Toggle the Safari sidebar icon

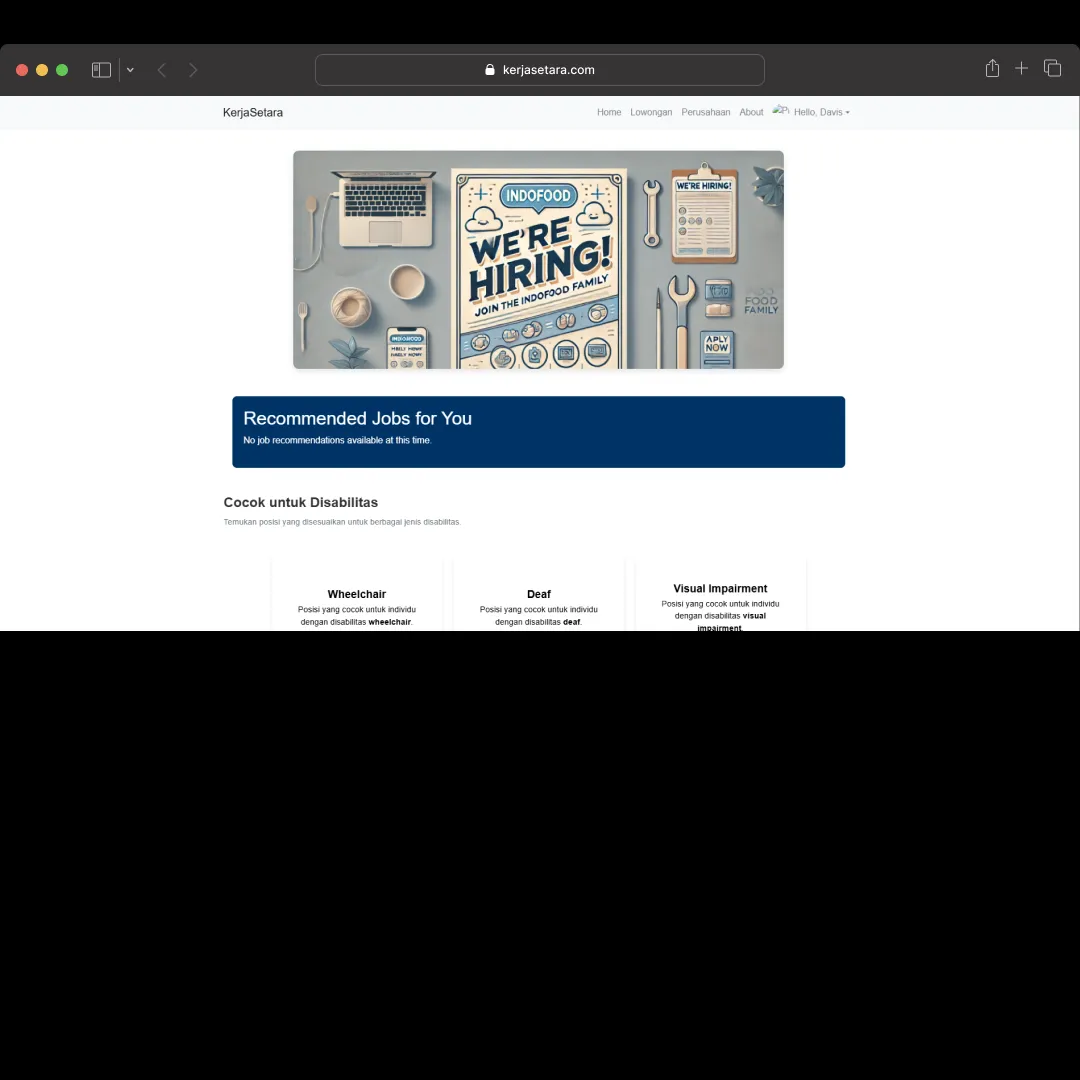click(101, 70)
